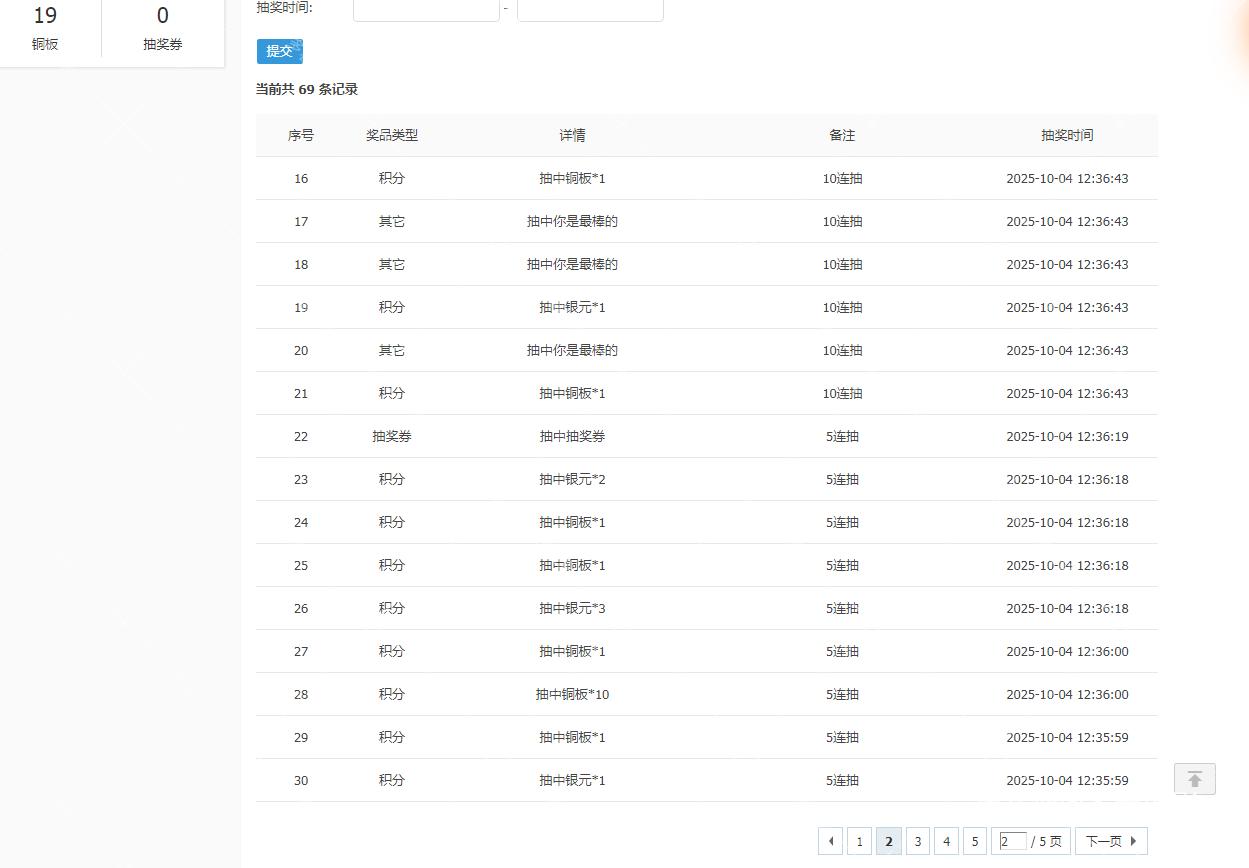Open page 1 in pagination
Viewport: 1249px width, 868px height.
859,841
